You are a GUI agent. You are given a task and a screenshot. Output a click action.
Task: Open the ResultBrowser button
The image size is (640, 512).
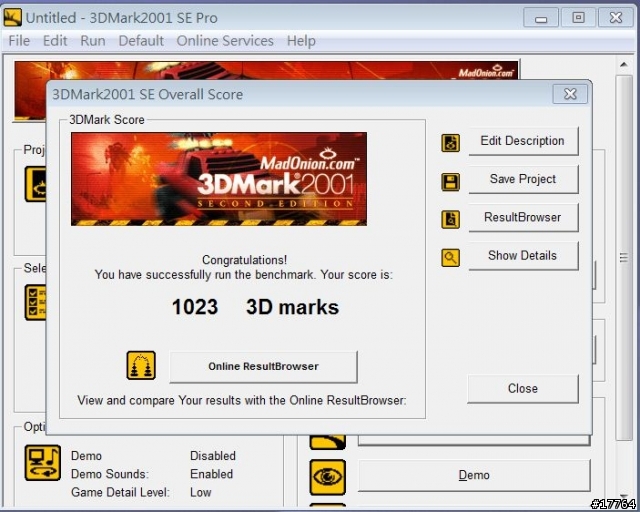523,217
